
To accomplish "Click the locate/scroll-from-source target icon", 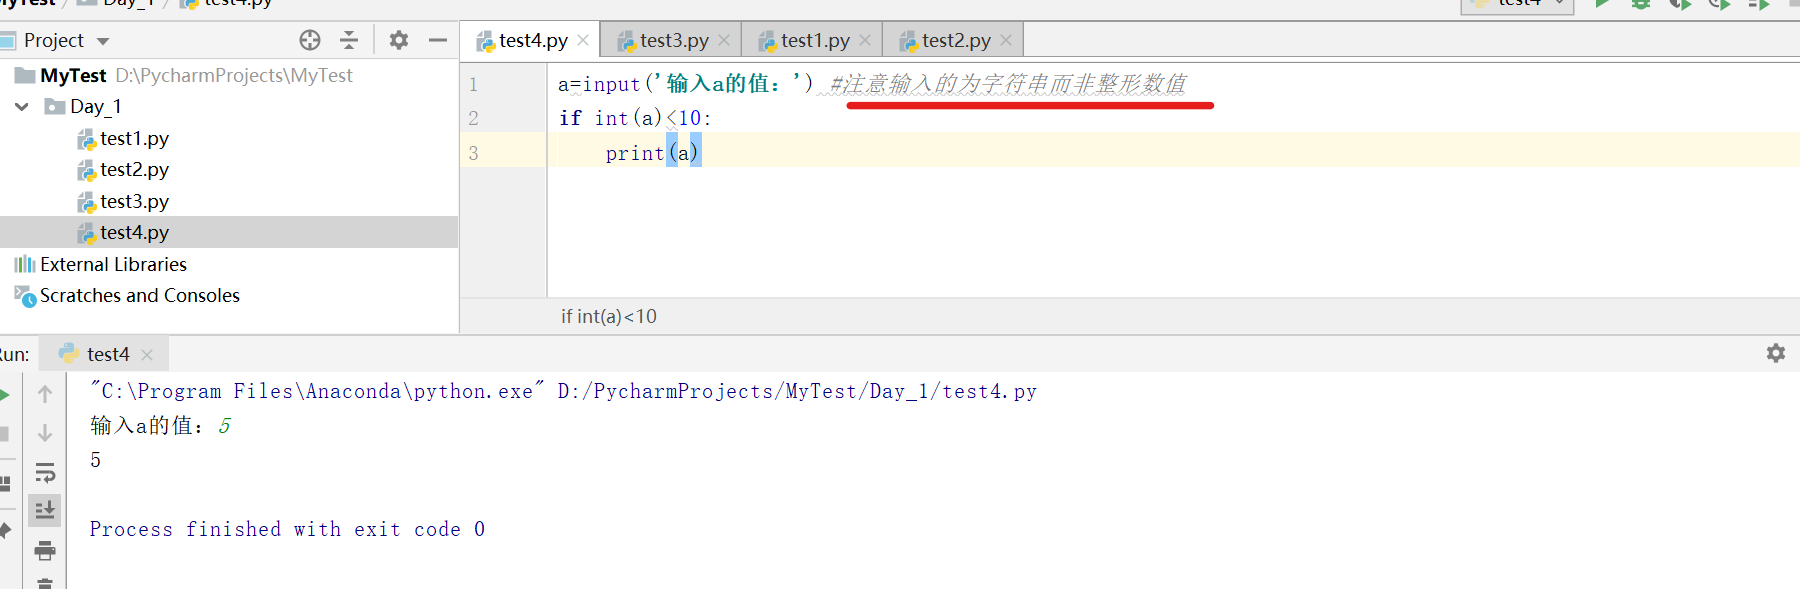I will click(310, 40).
